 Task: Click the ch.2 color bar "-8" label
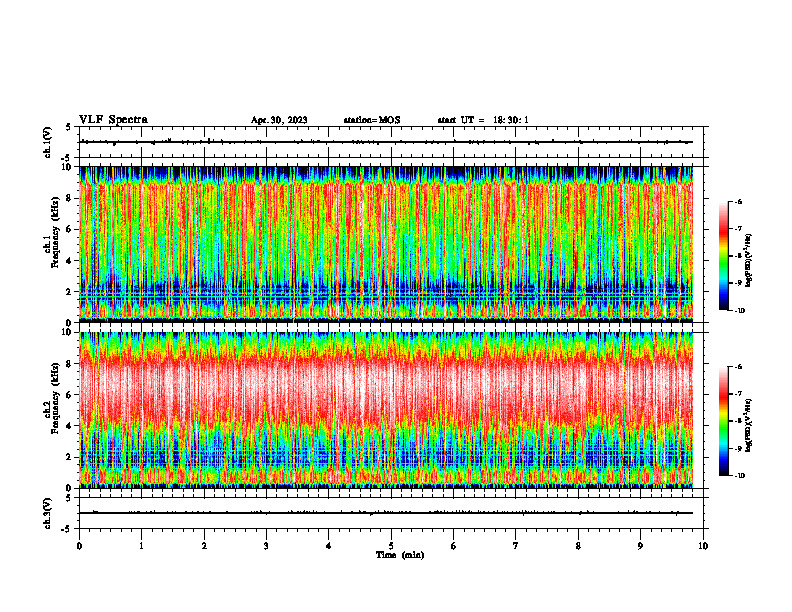point(738,421)
